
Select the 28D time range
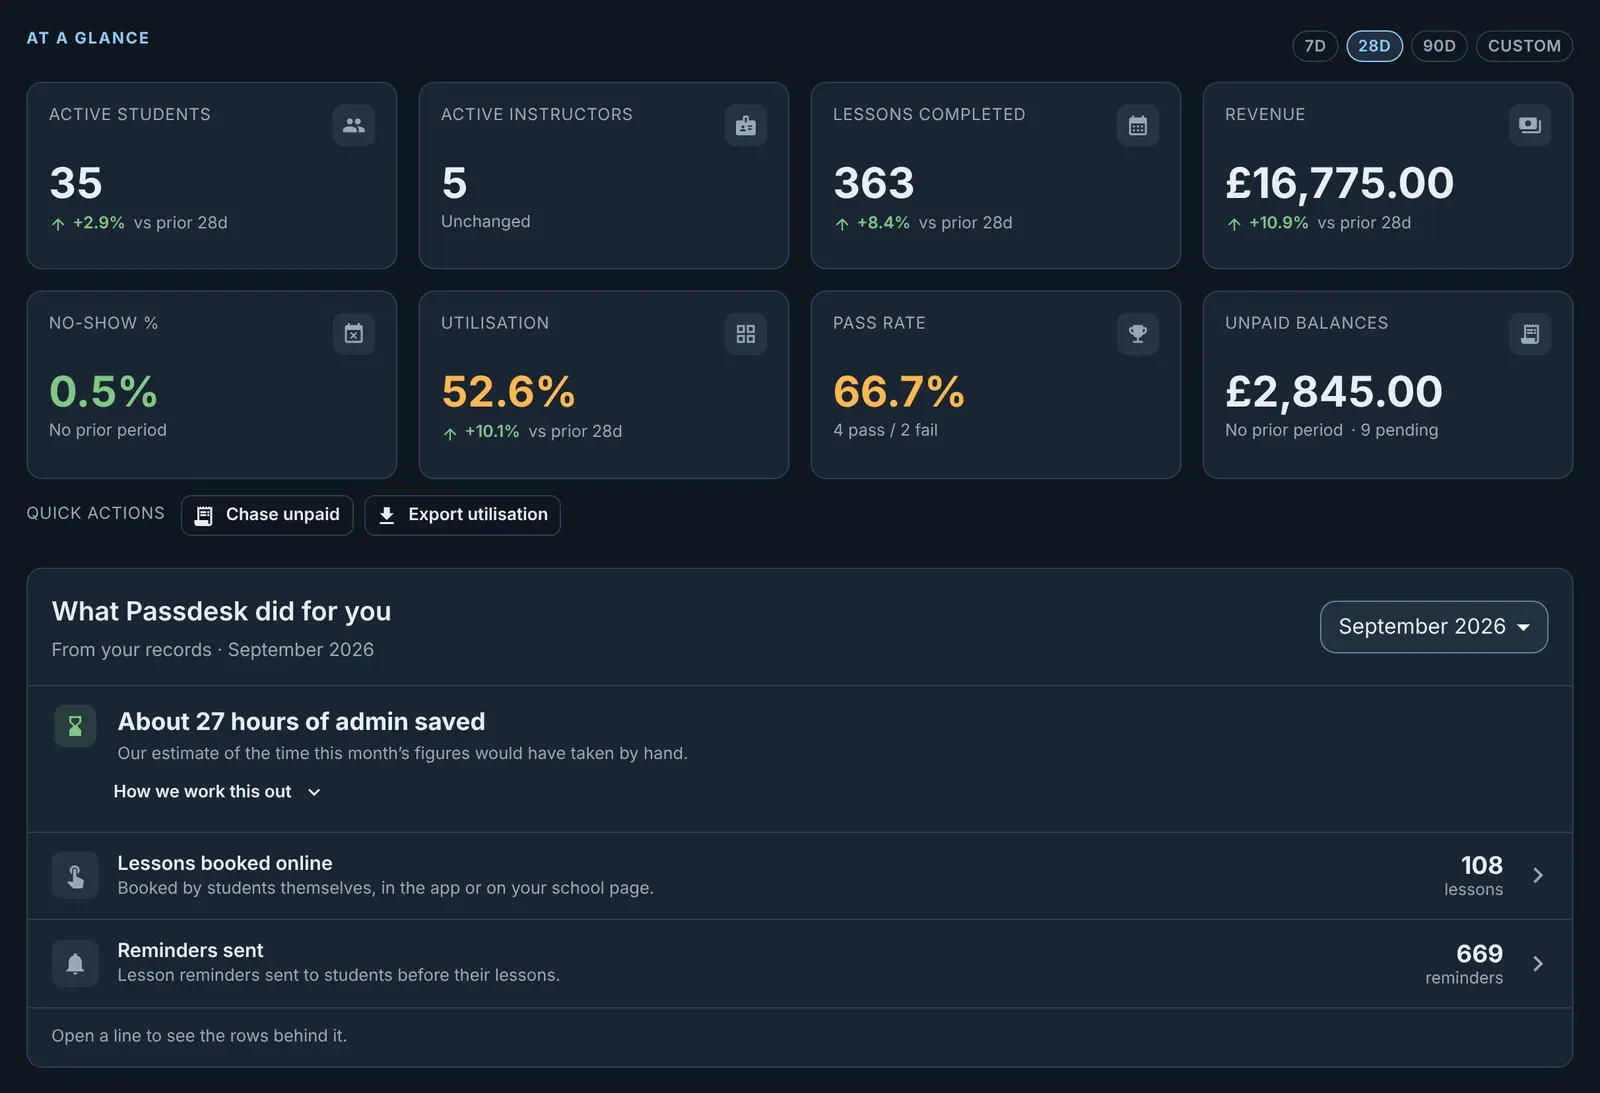point(1375,46)
